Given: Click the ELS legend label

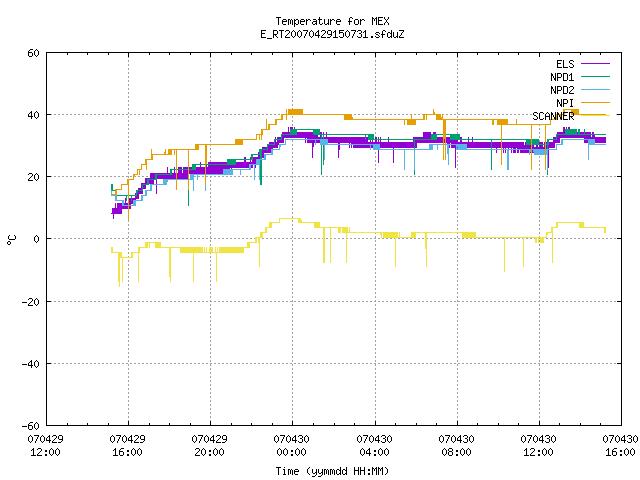Looking at the screenshot, I should tap(565, 64).
